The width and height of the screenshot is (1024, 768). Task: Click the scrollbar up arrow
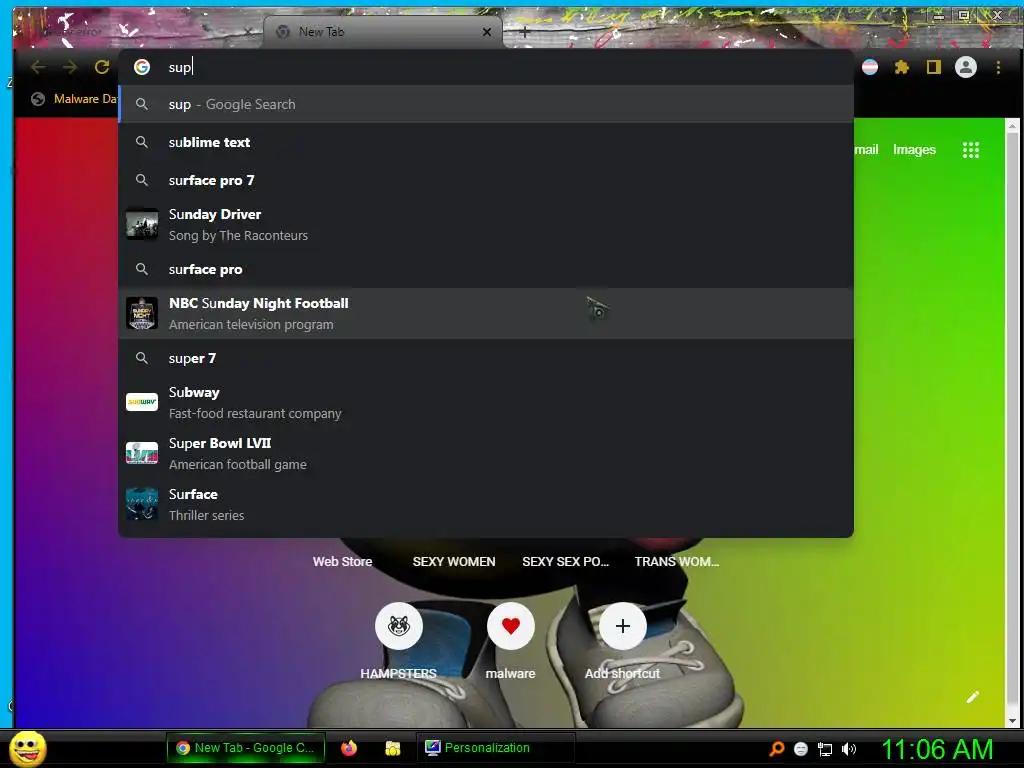click(x=1012, y=125)
